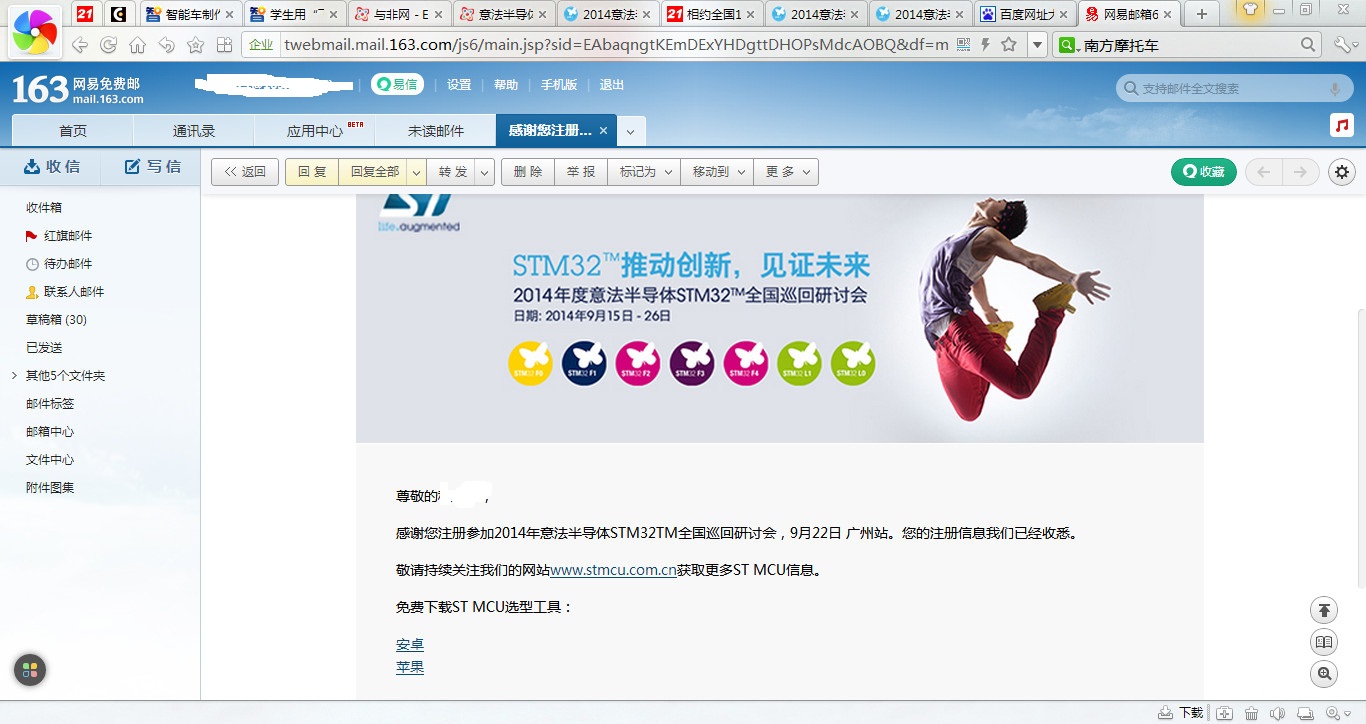Click the QR code icon in the address bar

963,45
